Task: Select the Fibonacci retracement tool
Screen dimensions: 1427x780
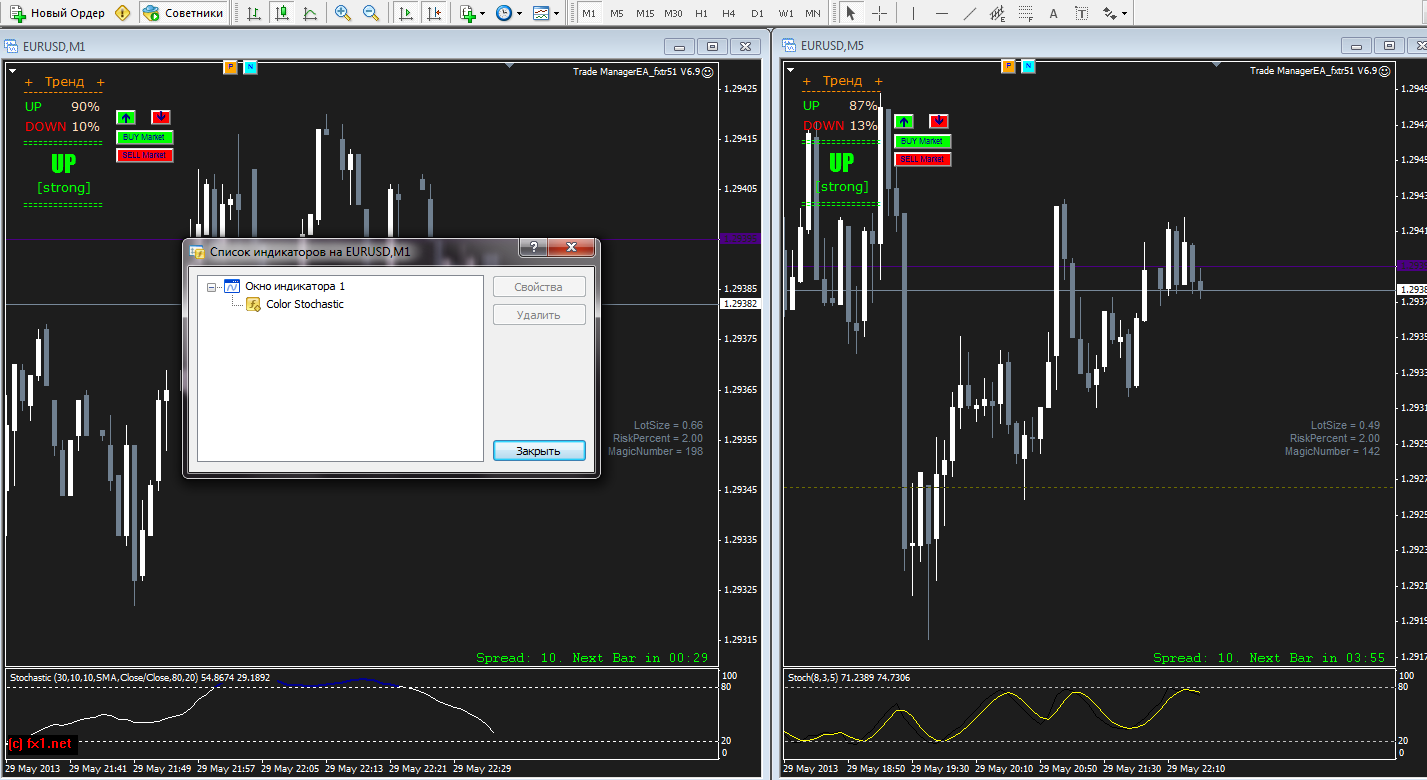Action: tap(1026, 13)
